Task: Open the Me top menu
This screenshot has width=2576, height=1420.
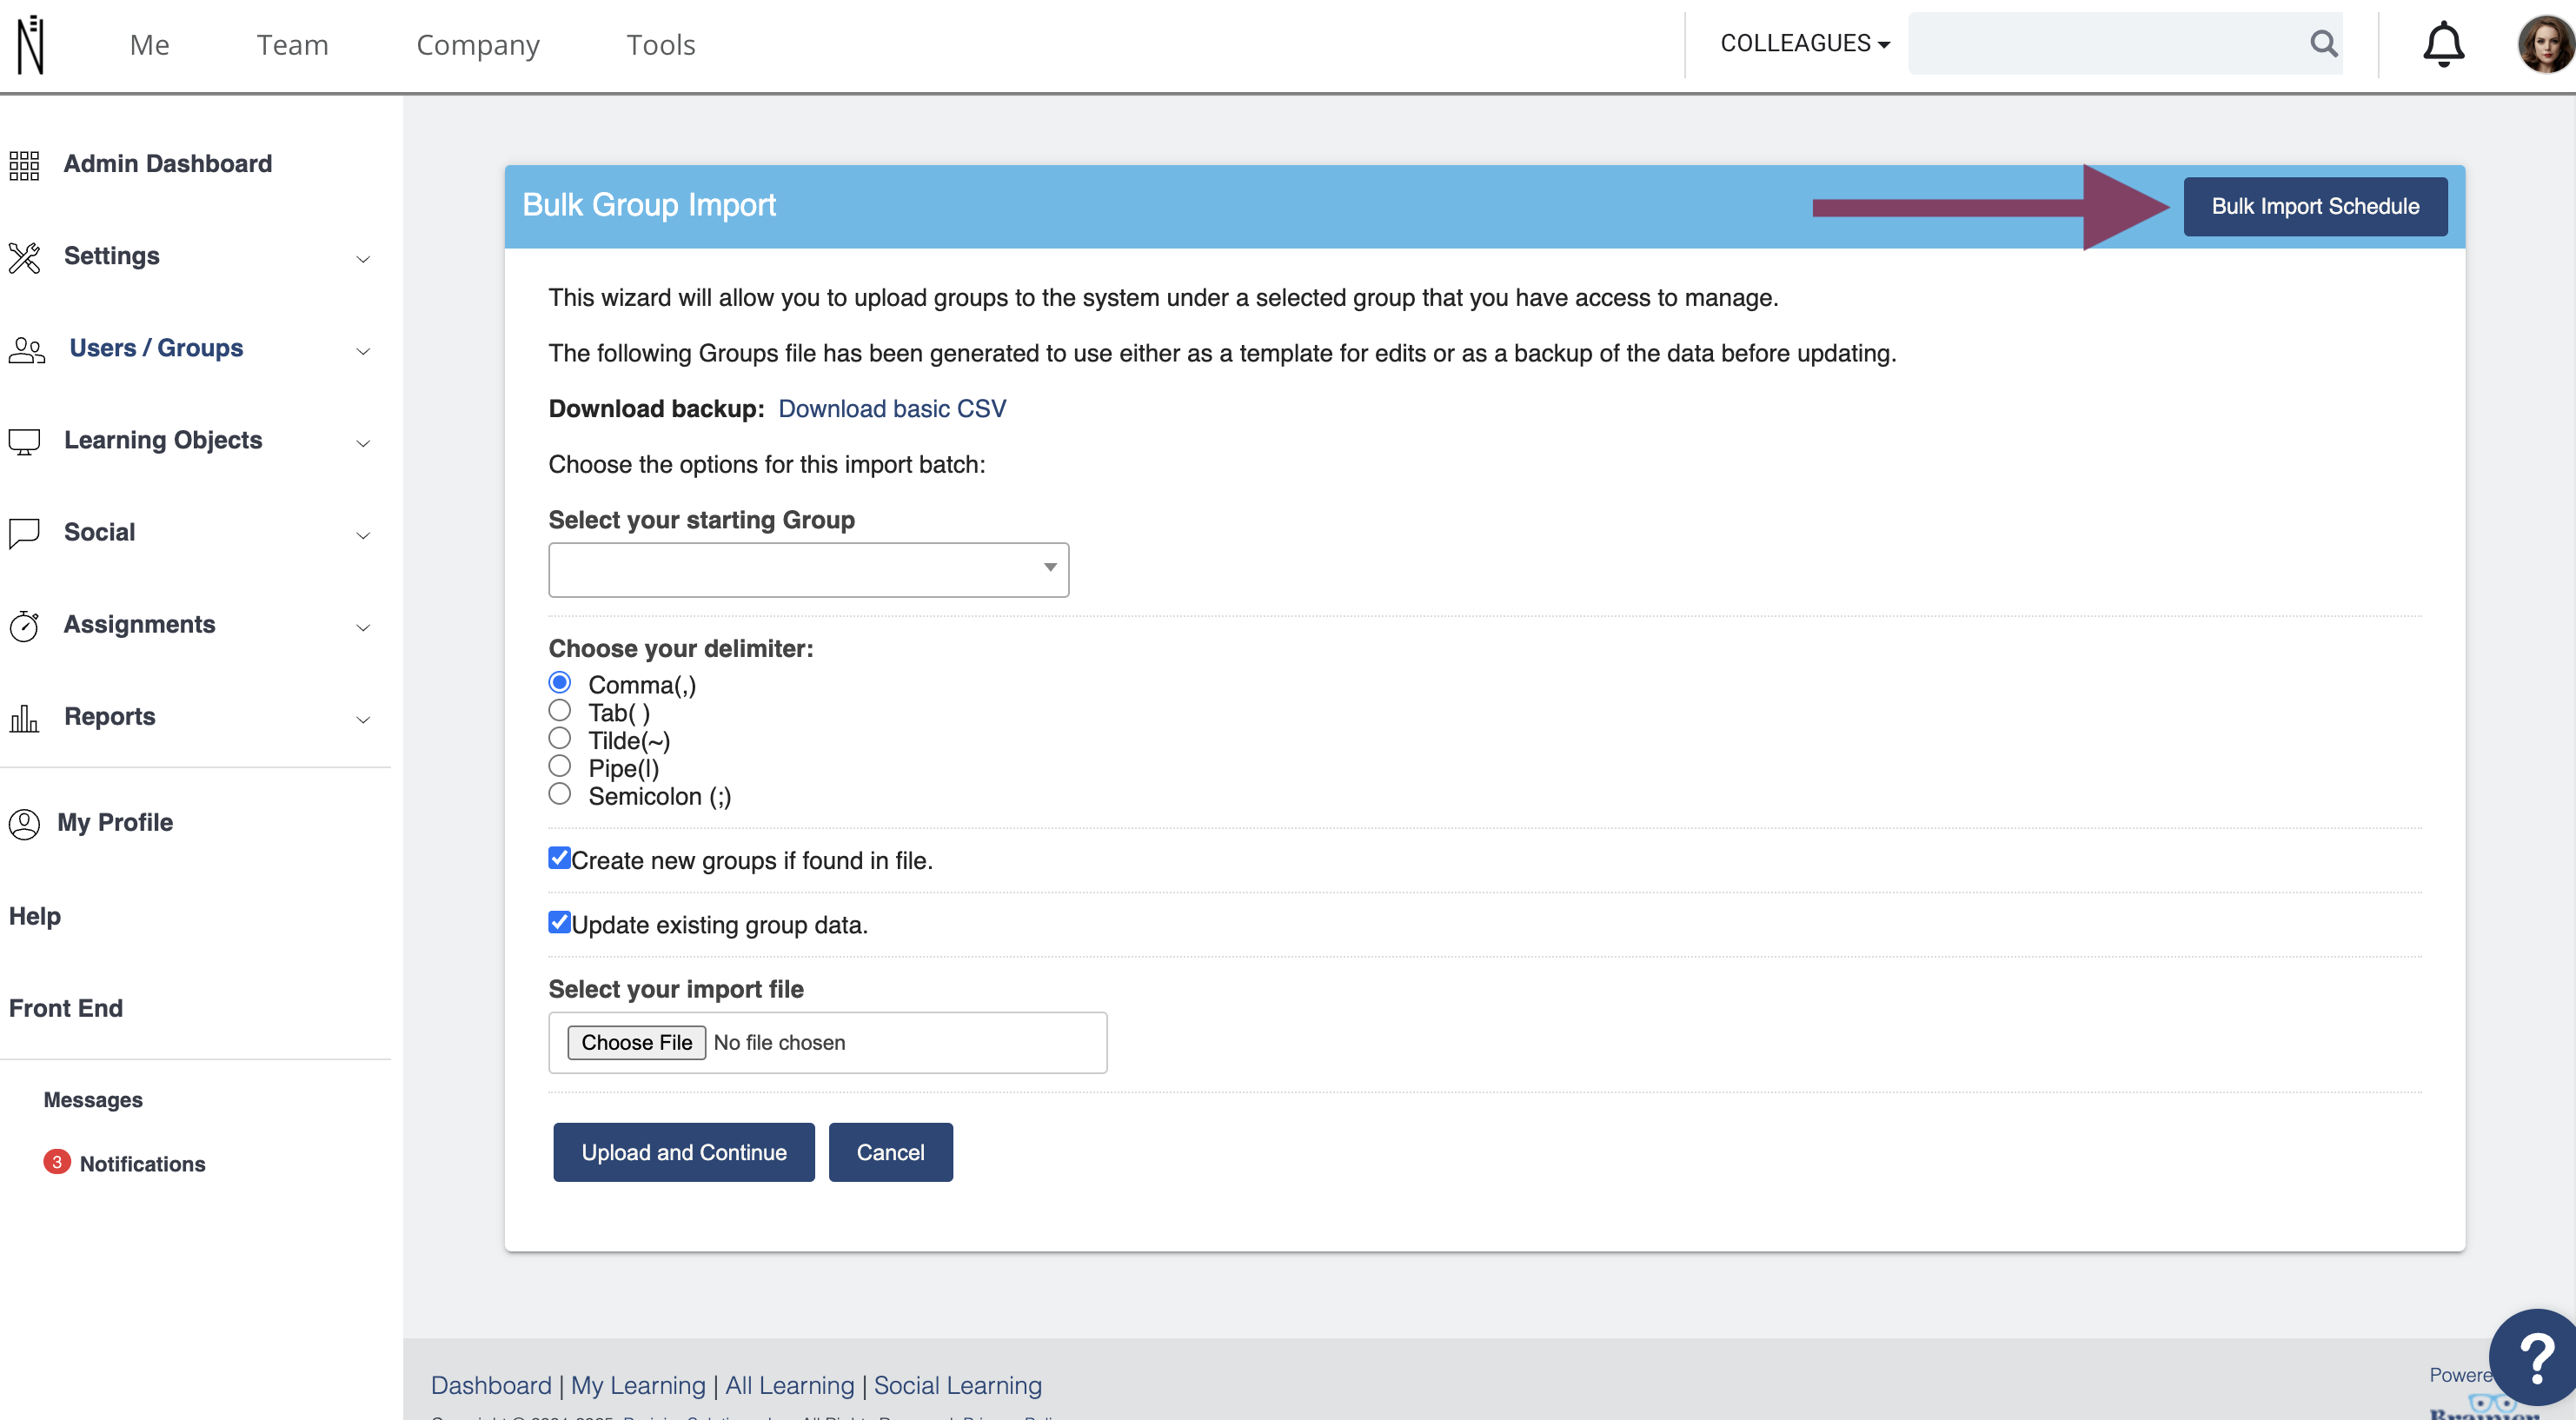Action: click(149, 45)
